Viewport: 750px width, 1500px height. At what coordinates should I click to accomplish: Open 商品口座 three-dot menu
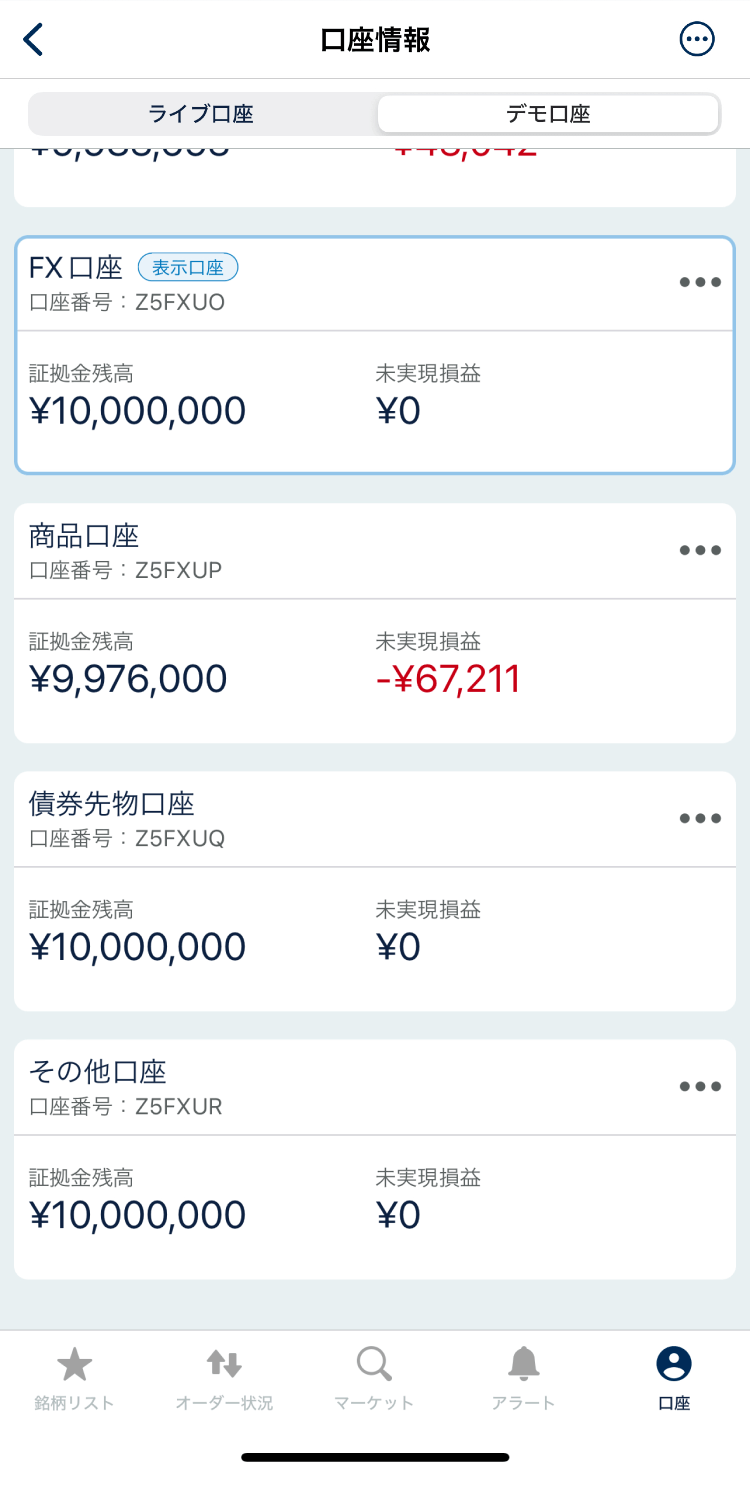pos(700,550)
